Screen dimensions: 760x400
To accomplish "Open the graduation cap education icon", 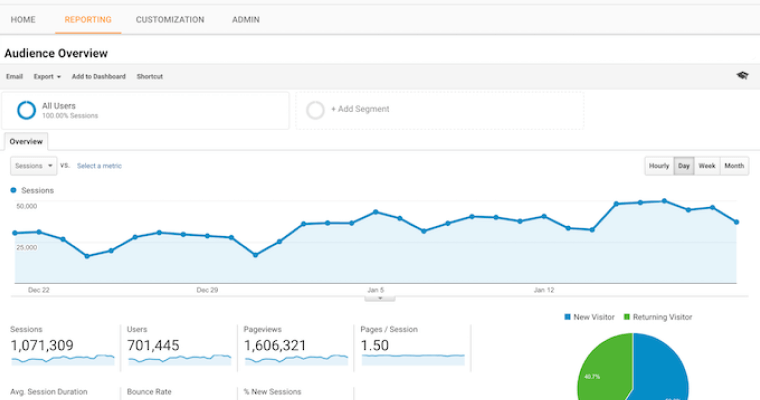I will [742, 76].
